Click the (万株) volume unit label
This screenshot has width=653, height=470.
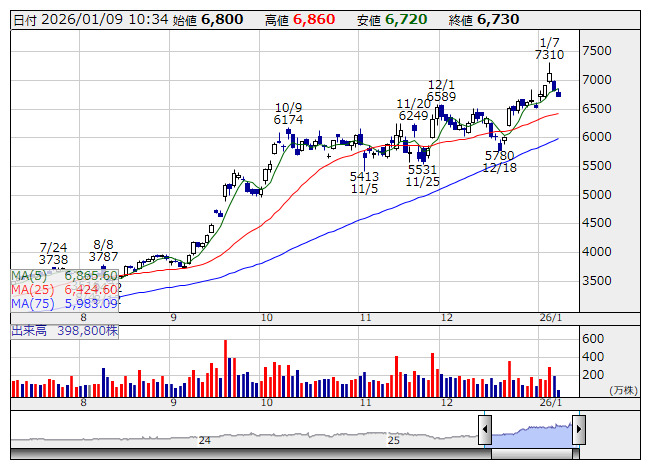[623, 390]
